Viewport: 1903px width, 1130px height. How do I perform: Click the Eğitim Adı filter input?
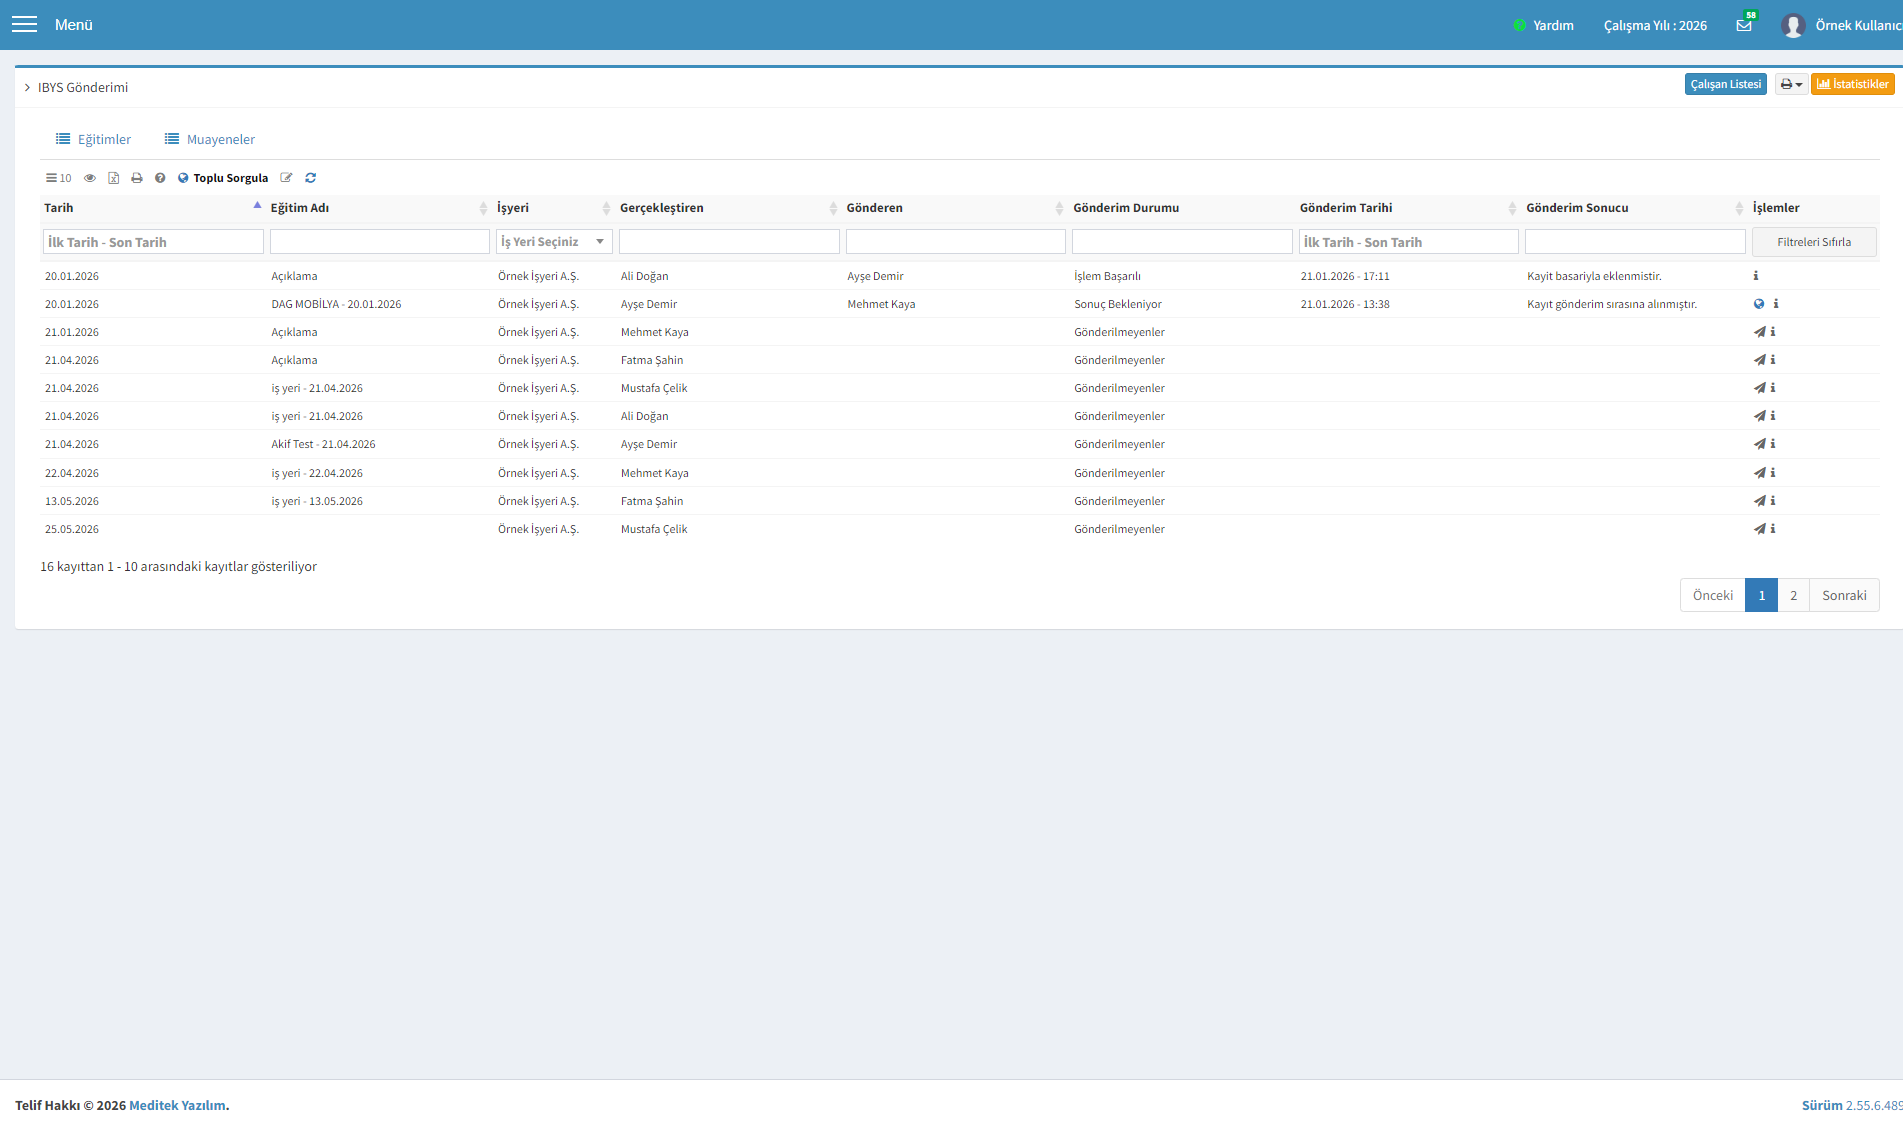coord(380,242)
